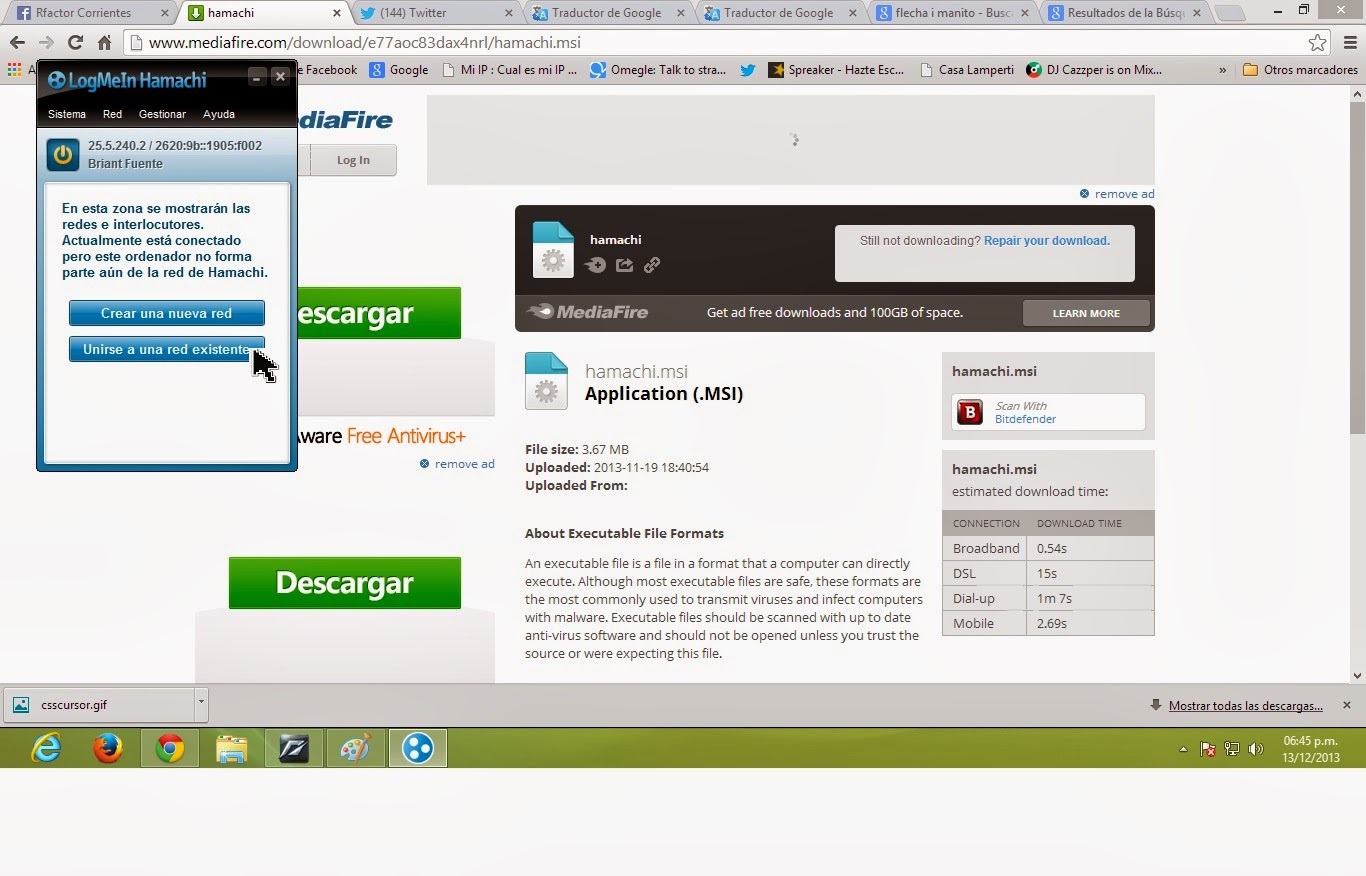Open the Red menu in Hamachi
Viewport: 1366px width, 876px height.
tap(112, 114)
